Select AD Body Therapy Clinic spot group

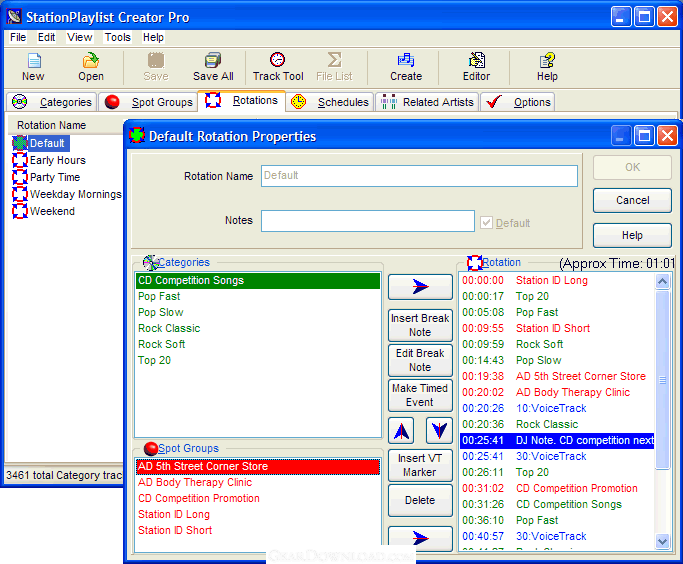[257, 483]
